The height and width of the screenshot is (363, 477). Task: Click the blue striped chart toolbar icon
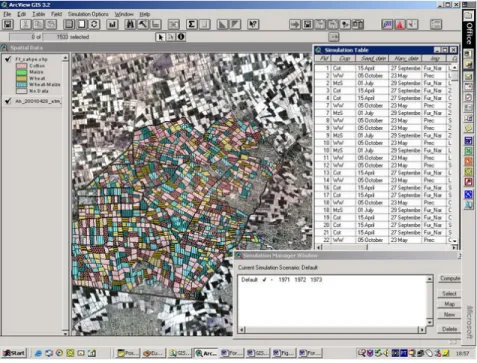[x=387, y=24]
